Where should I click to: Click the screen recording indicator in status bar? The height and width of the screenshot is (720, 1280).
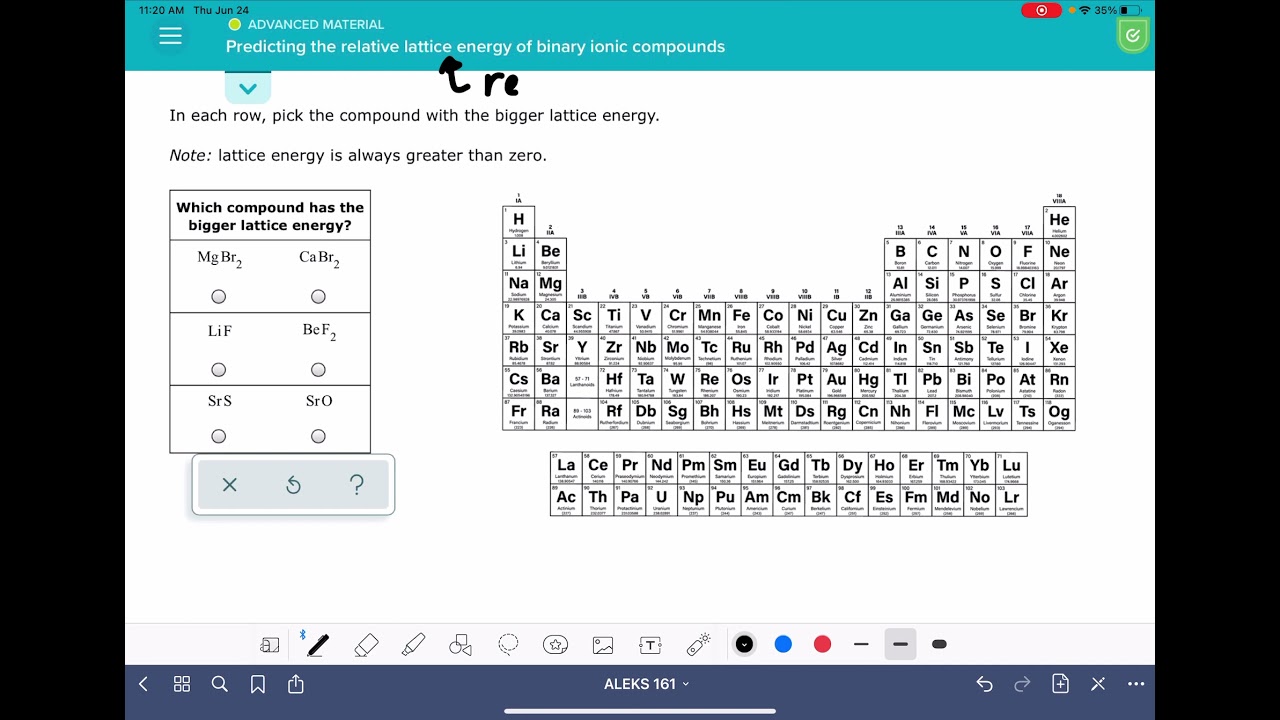pos(1041,10)
